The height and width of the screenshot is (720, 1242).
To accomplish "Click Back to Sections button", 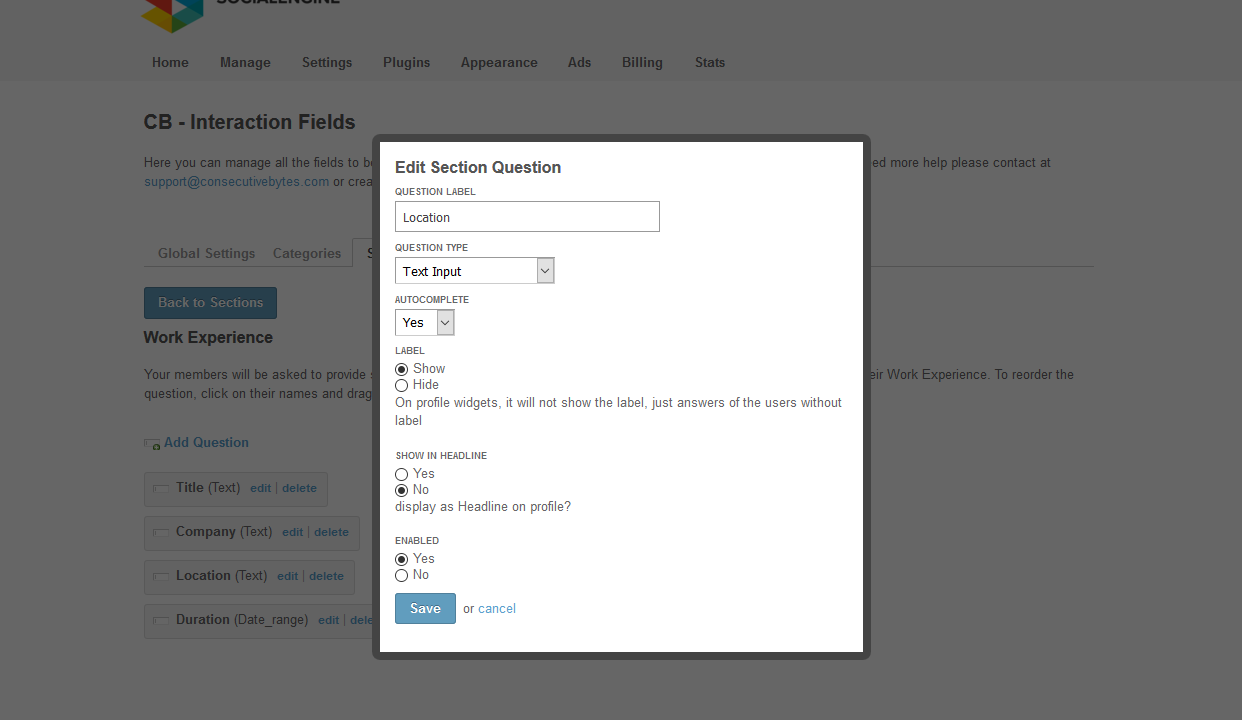I will (x=210, y=303).
